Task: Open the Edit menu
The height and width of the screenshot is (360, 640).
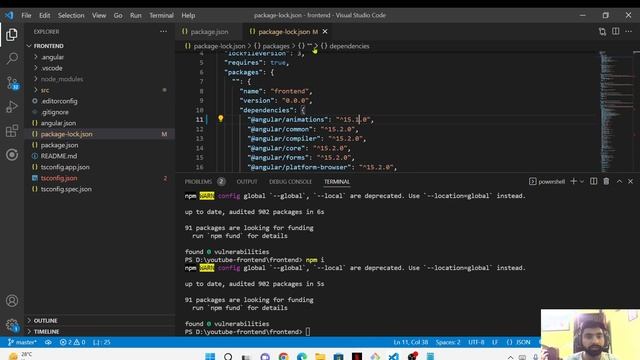Action: click(44, 15)
